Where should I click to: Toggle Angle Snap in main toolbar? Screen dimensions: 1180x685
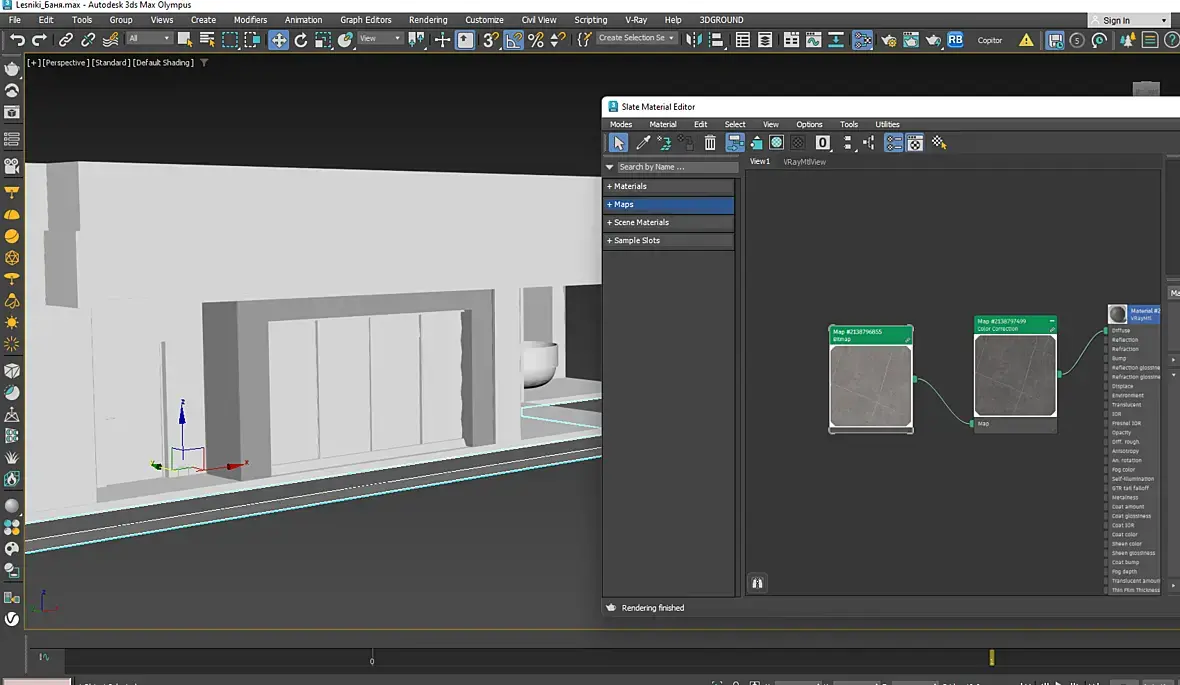[x=513, y=40]
